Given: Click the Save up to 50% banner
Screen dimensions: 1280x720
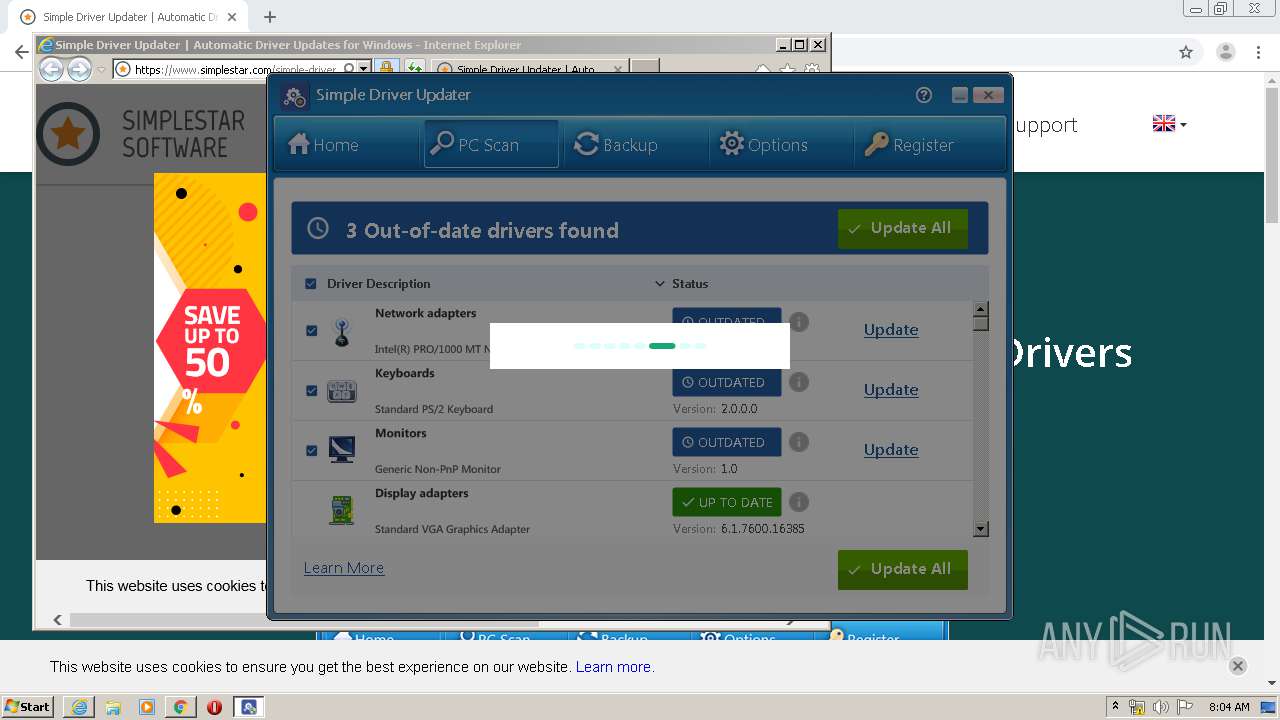Looking at the screenshot, I should coord(210,347).
